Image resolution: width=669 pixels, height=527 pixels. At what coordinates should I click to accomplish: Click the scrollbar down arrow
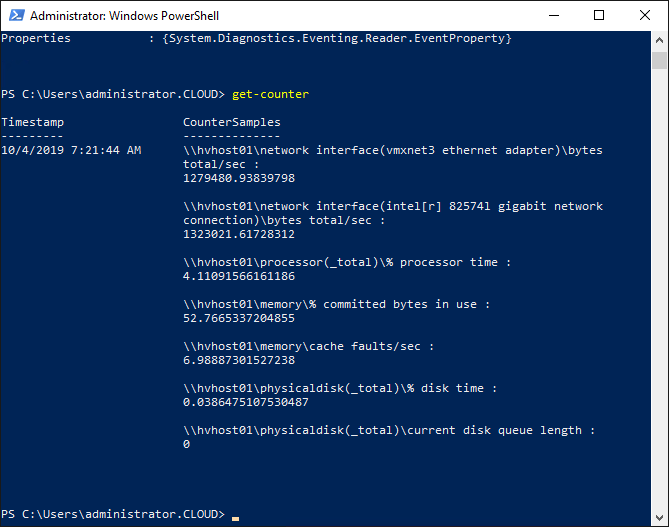tap(659, 518)
